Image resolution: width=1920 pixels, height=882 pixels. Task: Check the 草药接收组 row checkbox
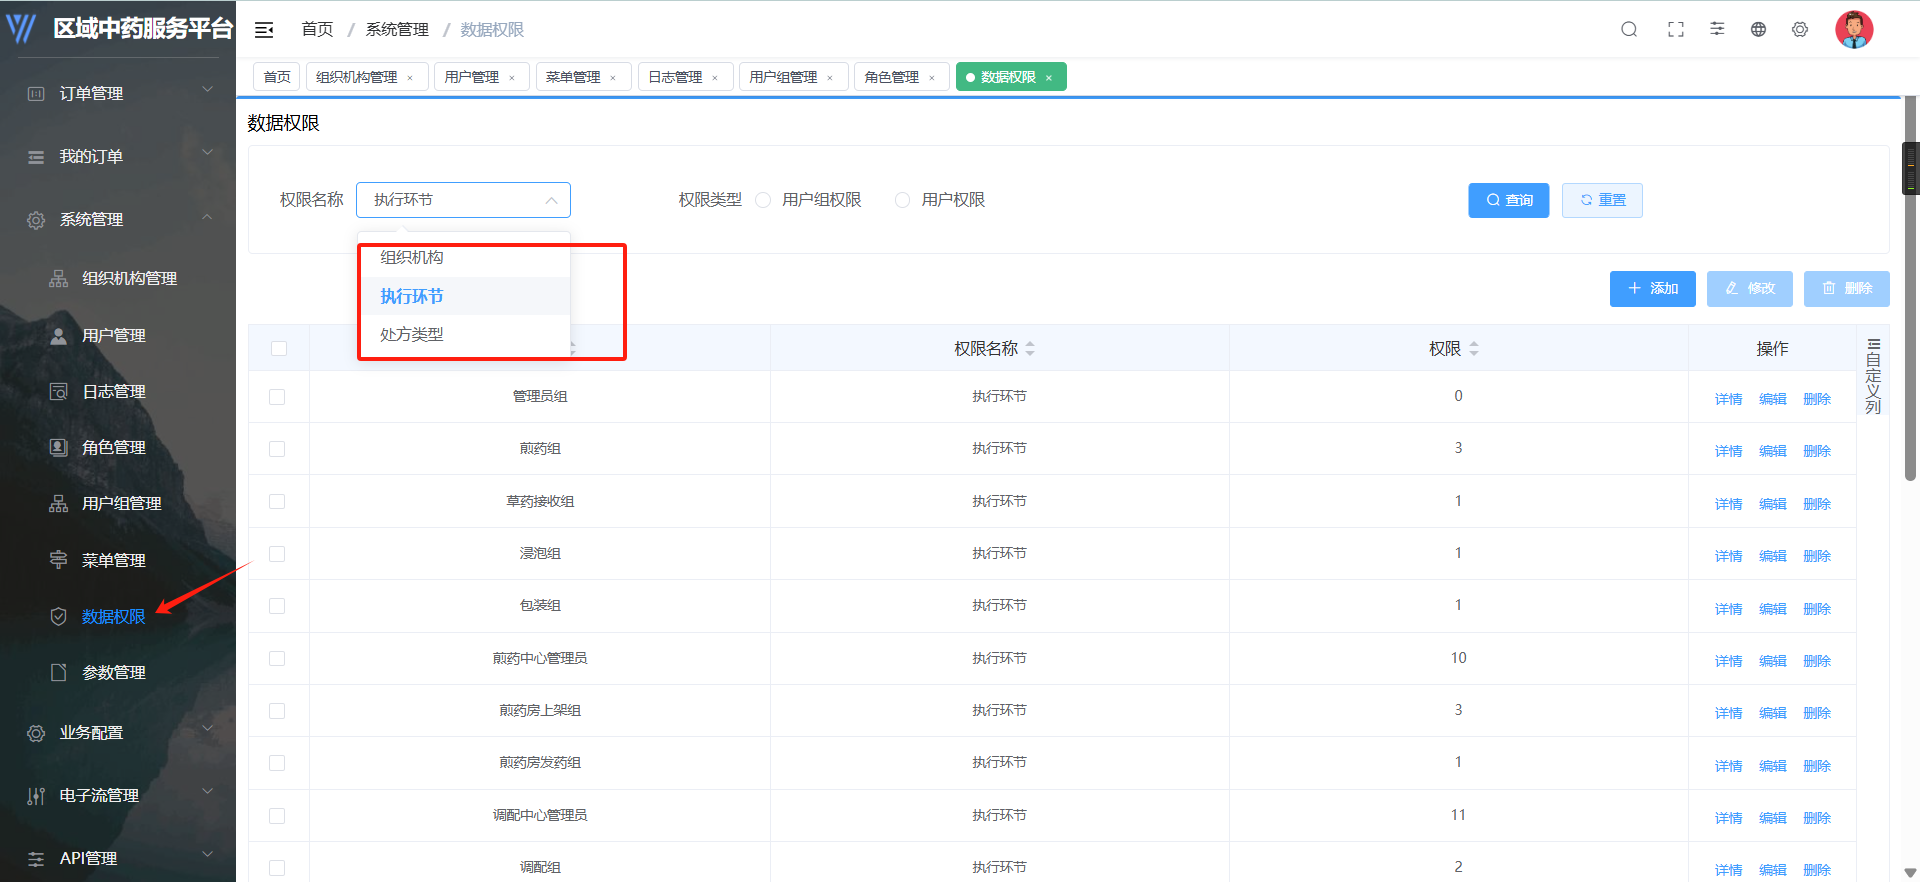coord(277,501)
